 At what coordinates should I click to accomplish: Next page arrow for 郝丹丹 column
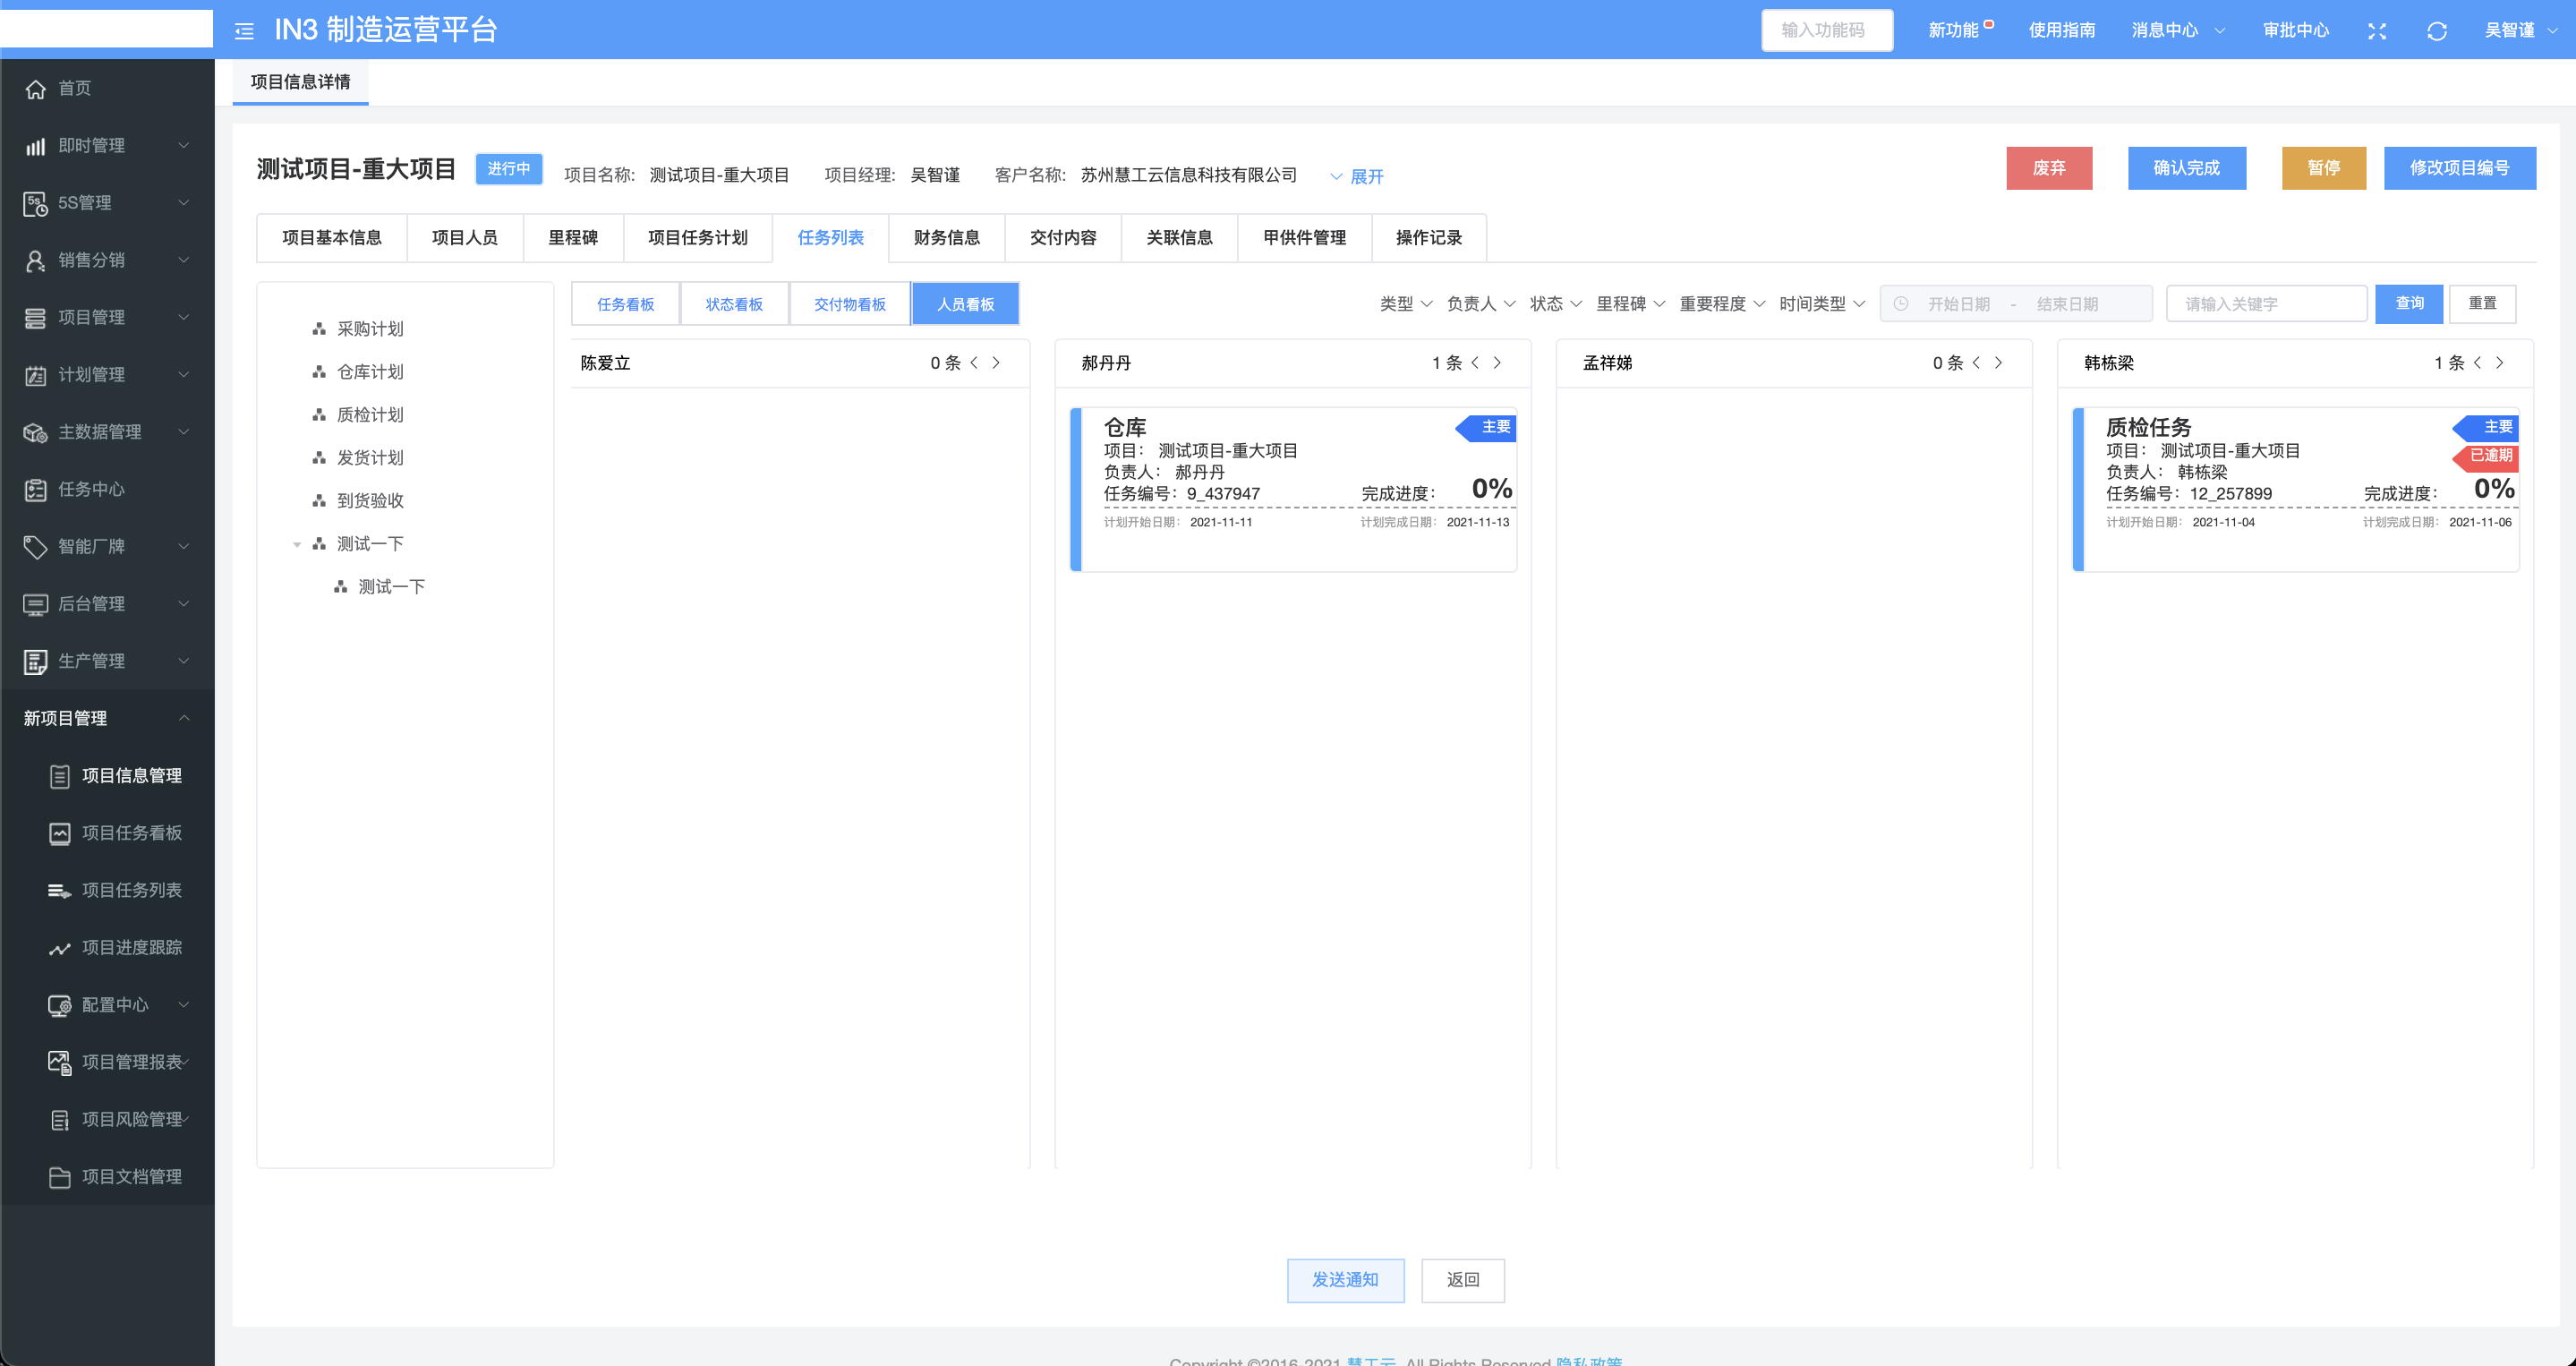pos(1497,363)
